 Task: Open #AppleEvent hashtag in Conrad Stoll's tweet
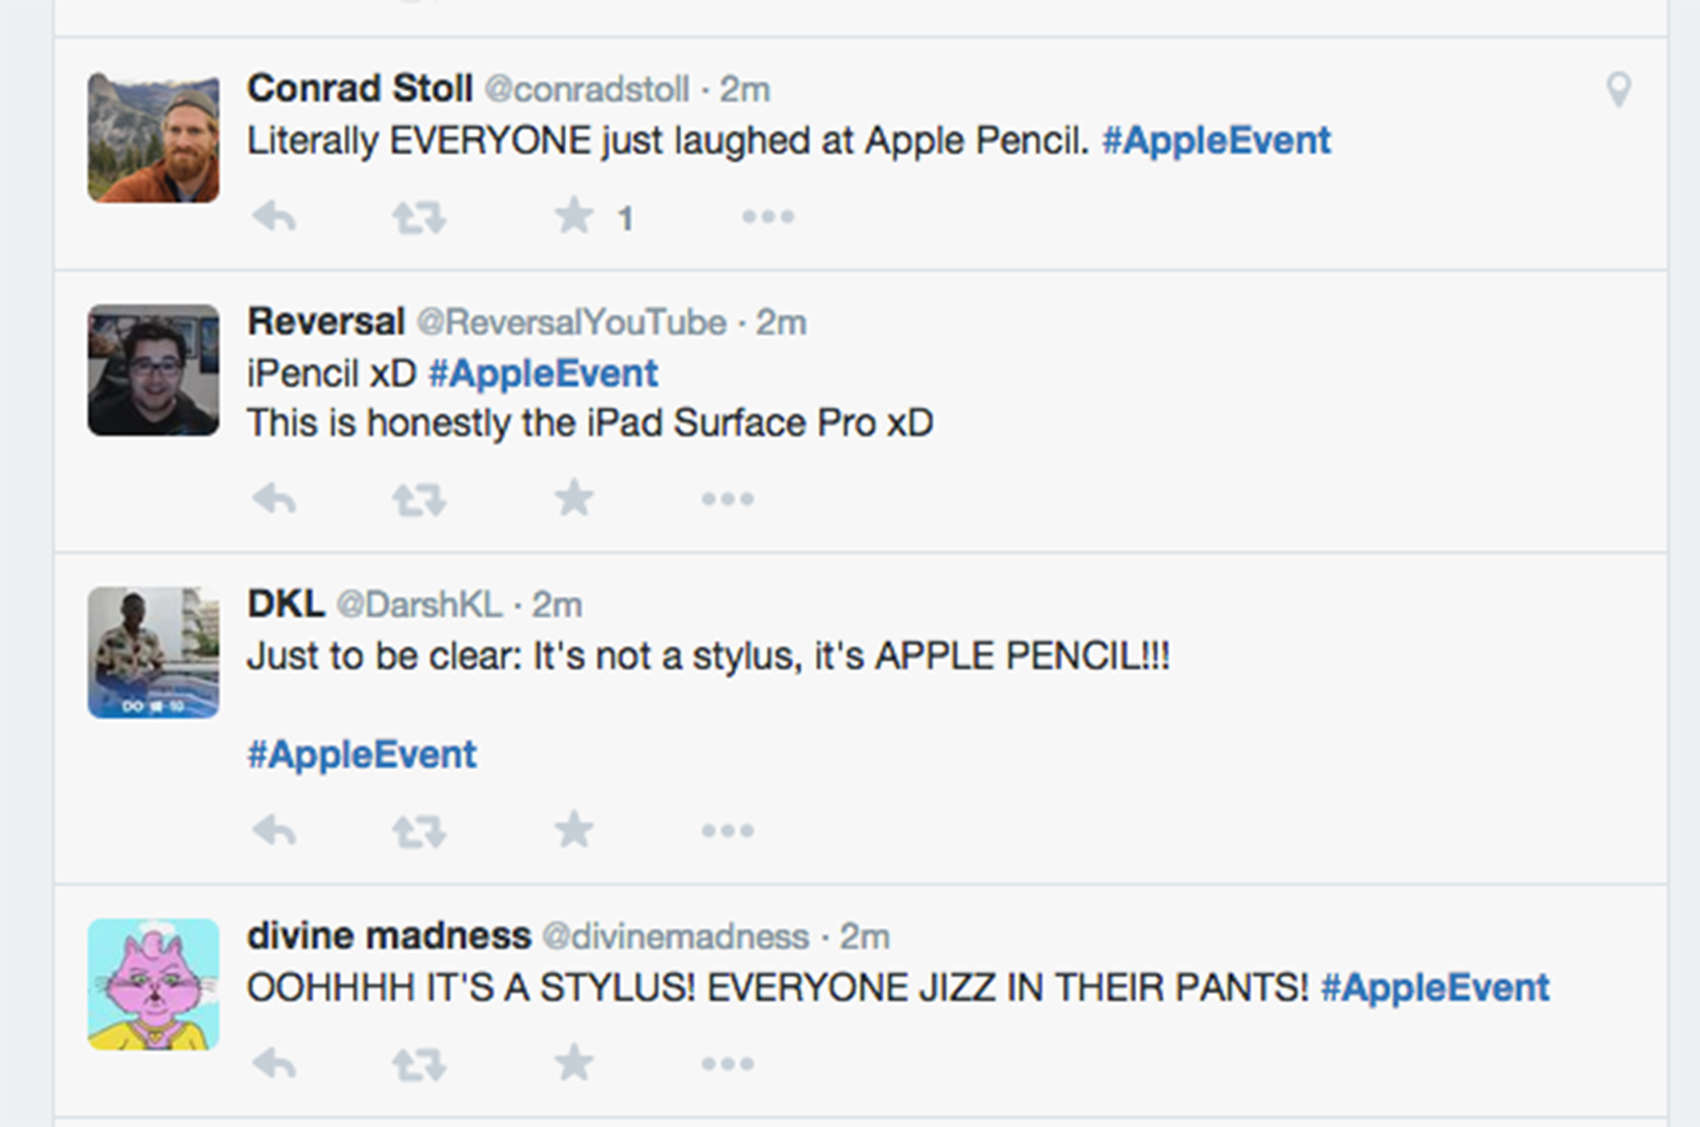click(x=1216, y=140)
